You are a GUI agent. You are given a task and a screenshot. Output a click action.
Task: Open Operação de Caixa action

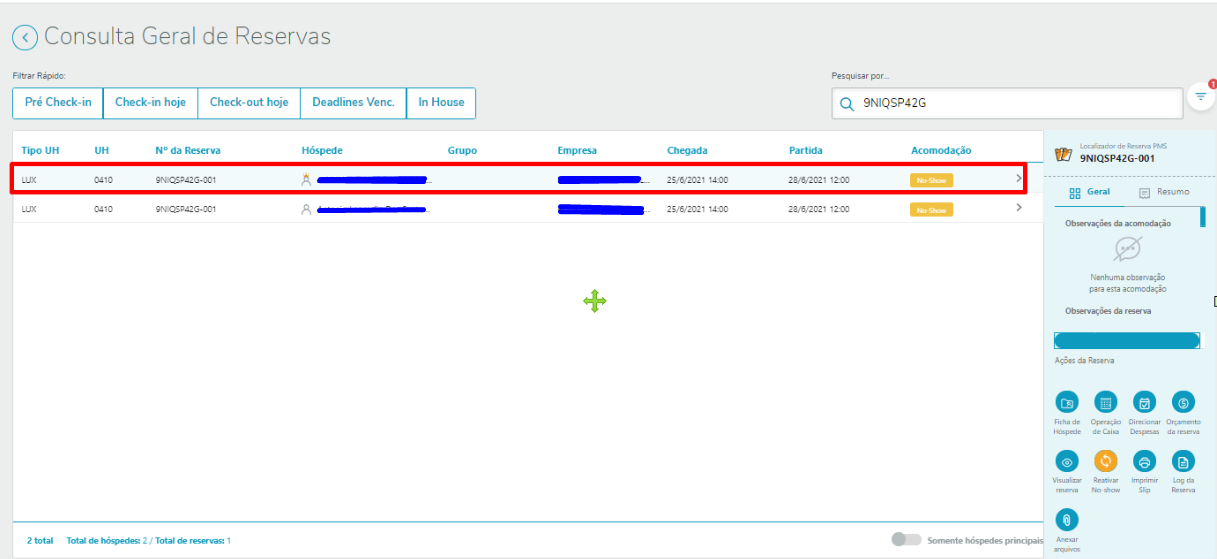click(1106, 403)
